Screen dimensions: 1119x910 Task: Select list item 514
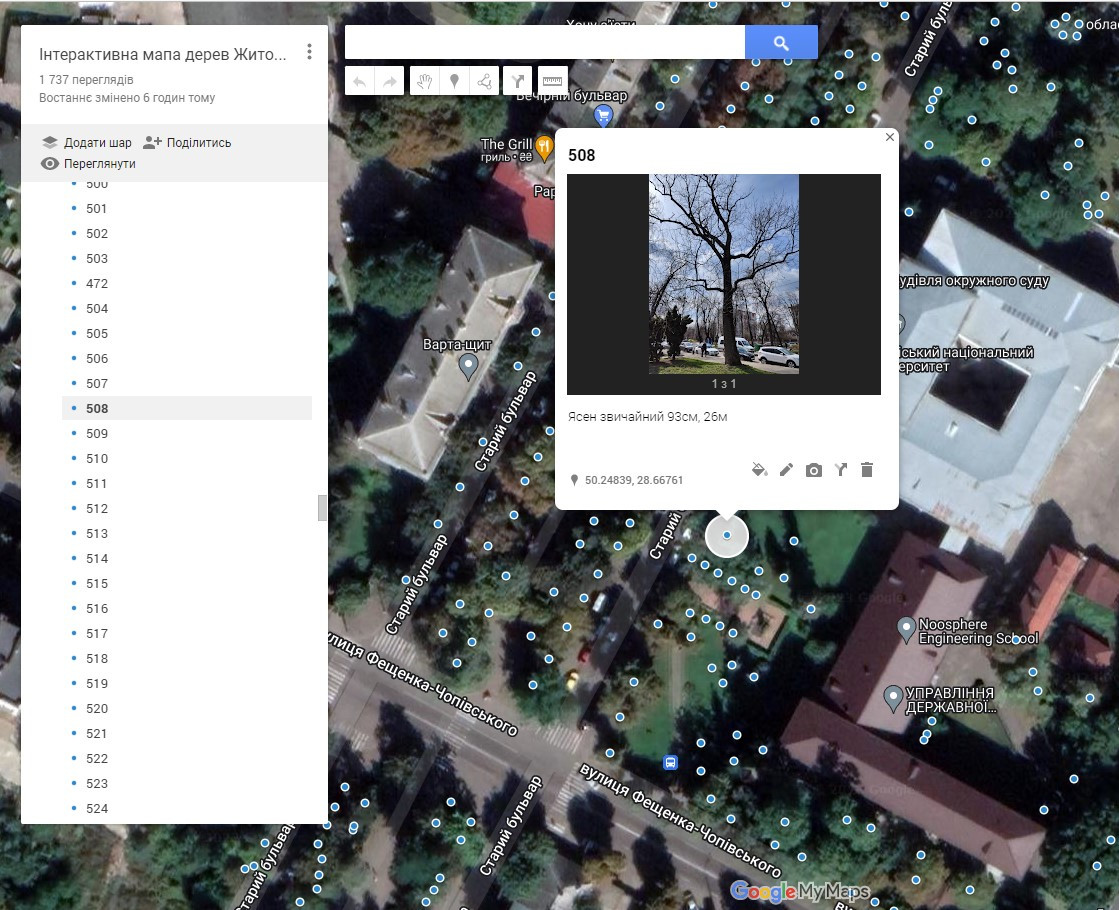(187, 558)
